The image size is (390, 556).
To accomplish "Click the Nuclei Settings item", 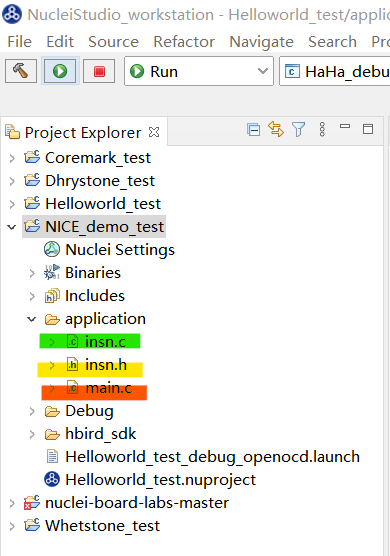I will (x=120, y=250).
